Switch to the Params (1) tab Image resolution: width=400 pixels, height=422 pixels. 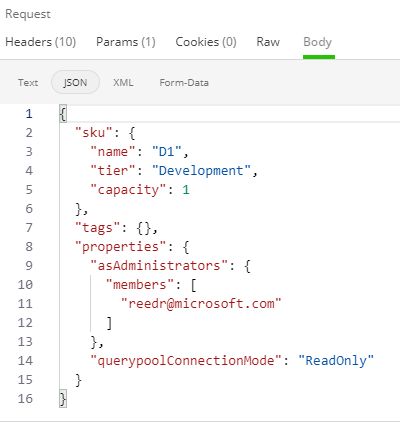tap(126, 42)
